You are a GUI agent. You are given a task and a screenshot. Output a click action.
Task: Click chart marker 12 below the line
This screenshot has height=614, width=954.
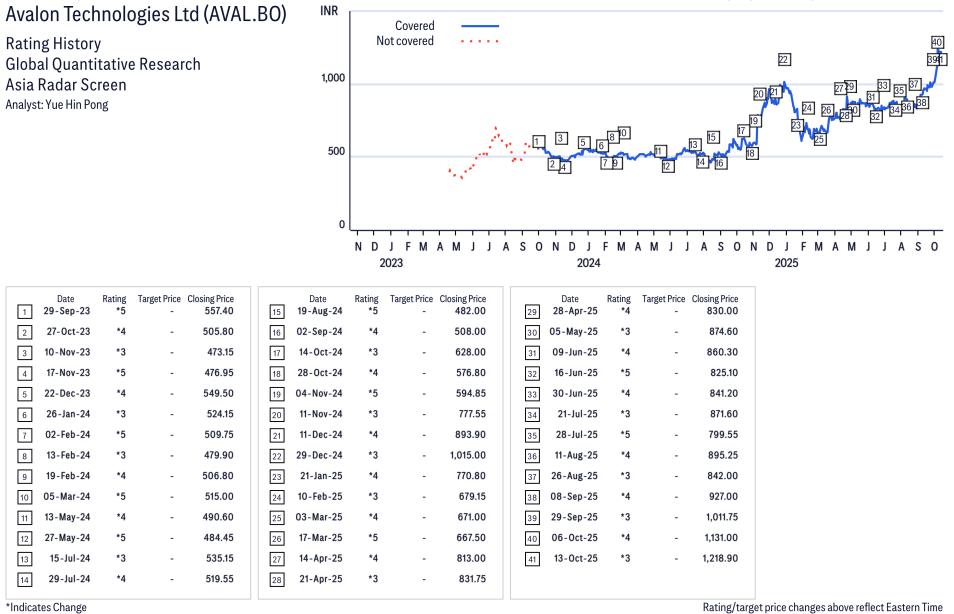point(667,166)
